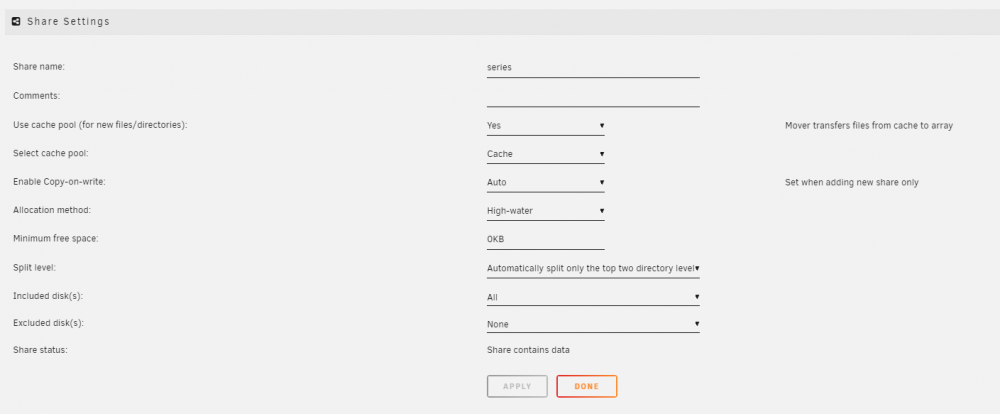Open the Included disk(s) dropdown

tap(593, 297)
